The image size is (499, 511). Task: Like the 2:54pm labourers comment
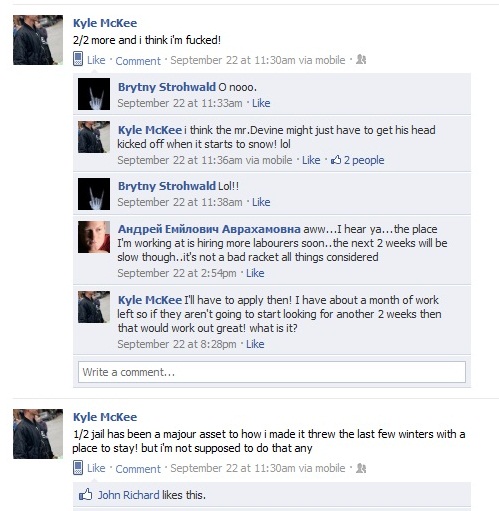tap(255, 273)
